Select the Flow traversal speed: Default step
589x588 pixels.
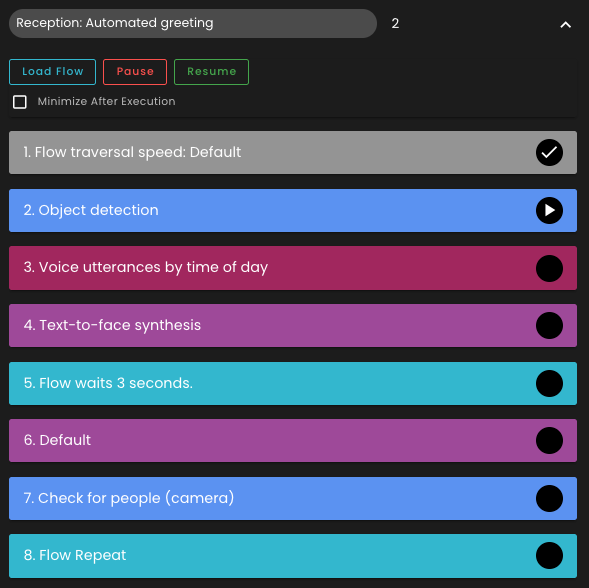293,153
